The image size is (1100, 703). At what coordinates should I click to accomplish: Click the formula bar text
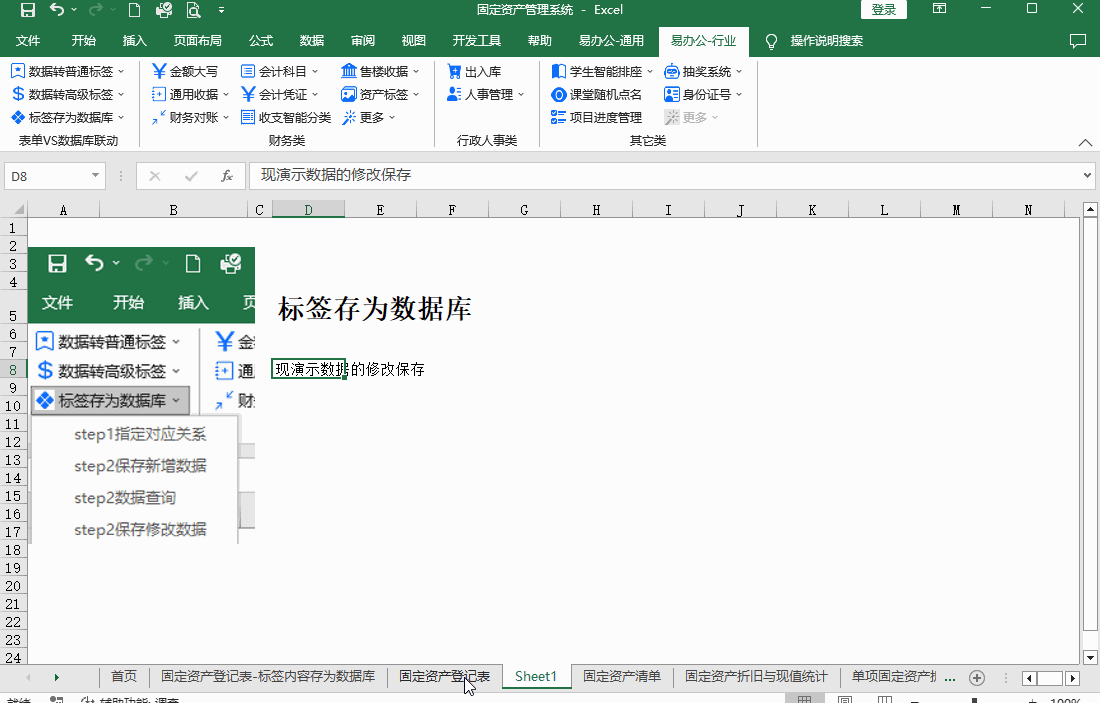336,175
